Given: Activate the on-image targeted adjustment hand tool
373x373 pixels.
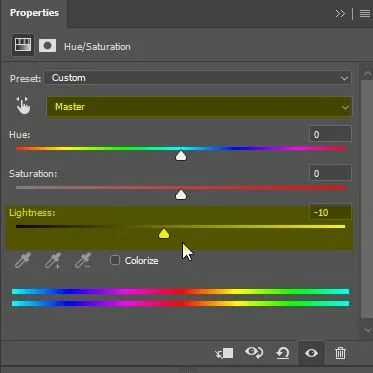Looking at the screenshot, I should coord(23,106).
